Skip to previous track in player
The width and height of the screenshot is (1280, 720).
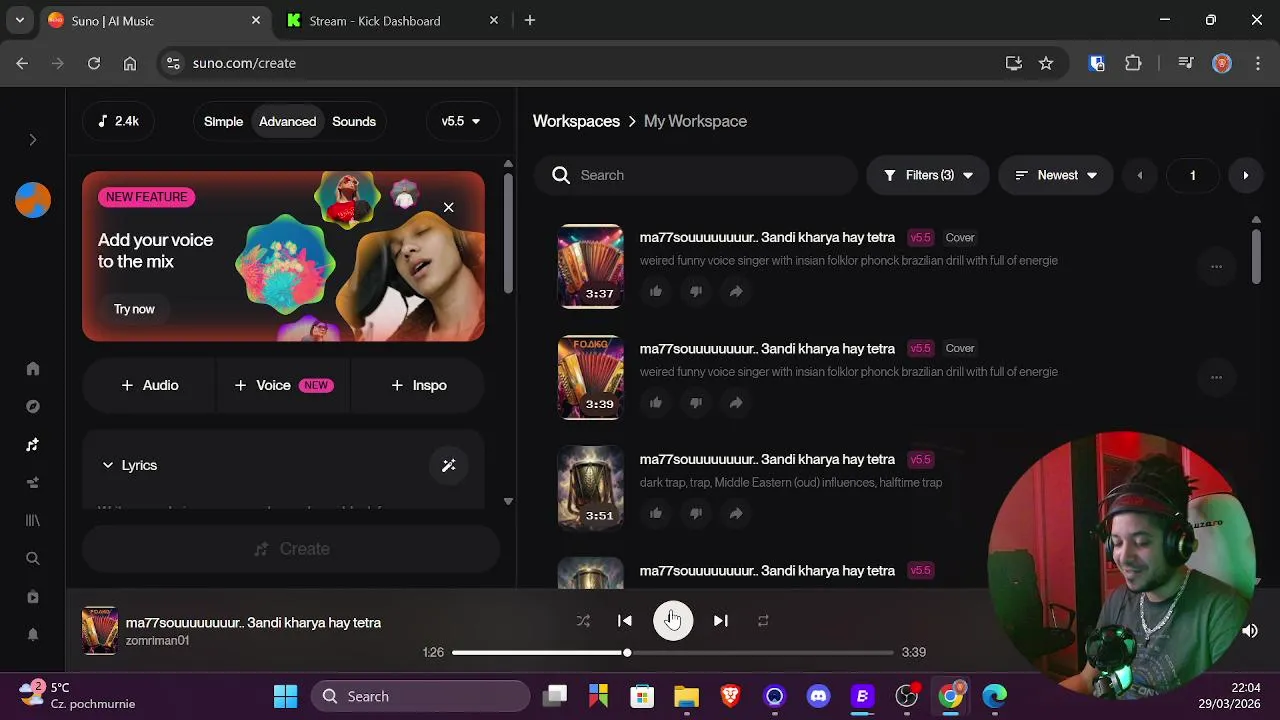coord(625,621)
